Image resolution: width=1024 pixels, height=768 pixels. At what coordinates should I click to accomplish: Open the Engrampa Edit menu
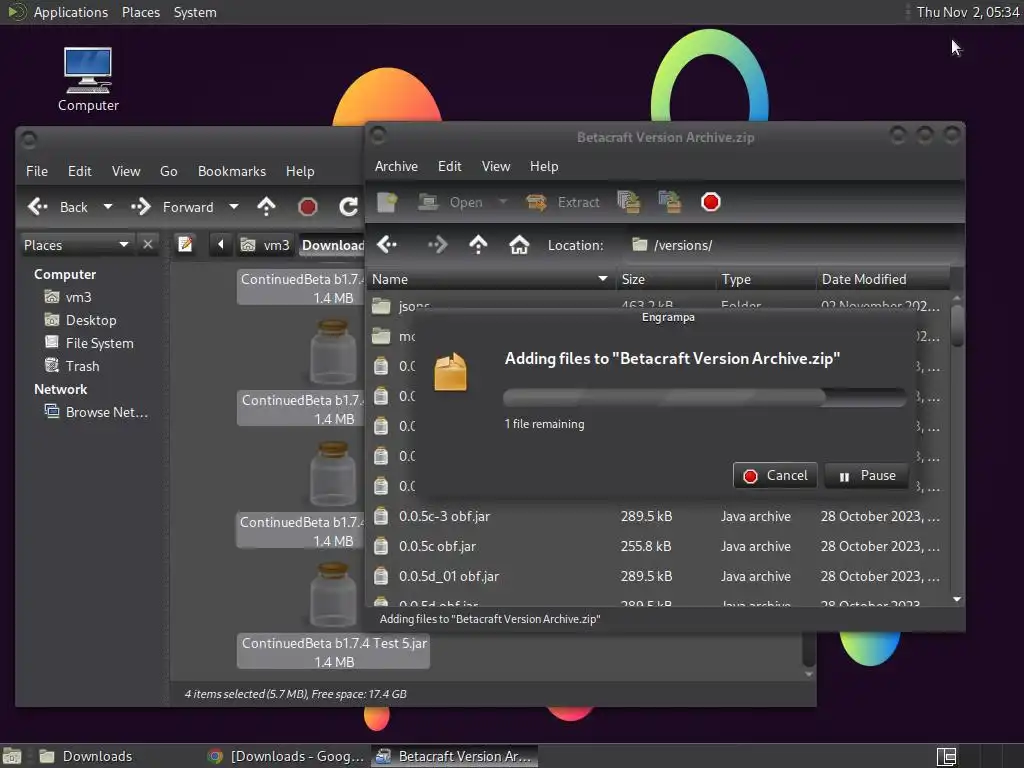pyautogui.click(x=449, y=167)
